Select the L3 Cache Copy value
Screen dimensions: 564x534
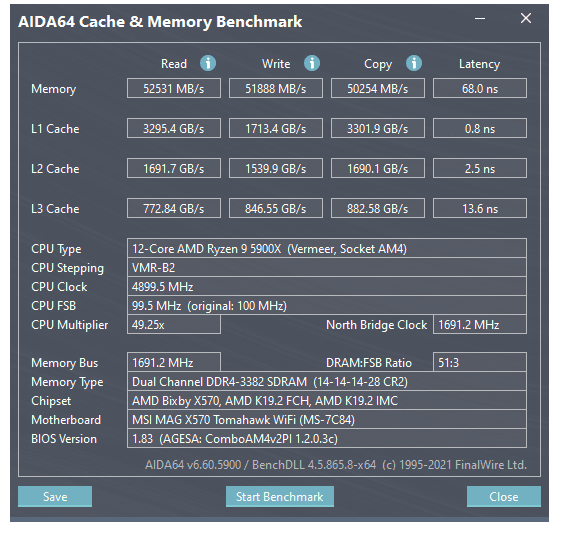[x=378, y=208]
